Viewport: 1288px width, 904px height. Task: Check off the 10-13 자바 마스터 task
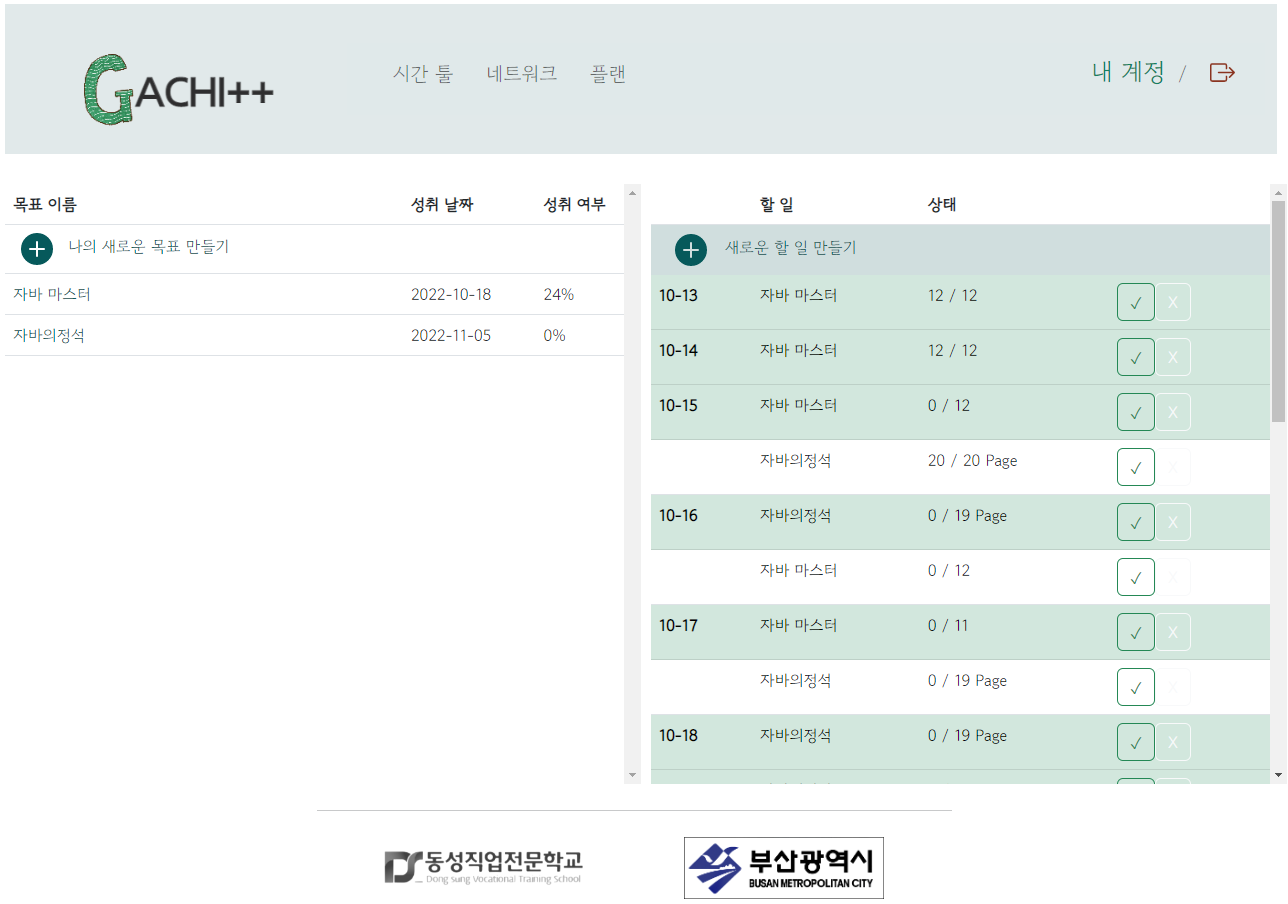[1135, 302]
